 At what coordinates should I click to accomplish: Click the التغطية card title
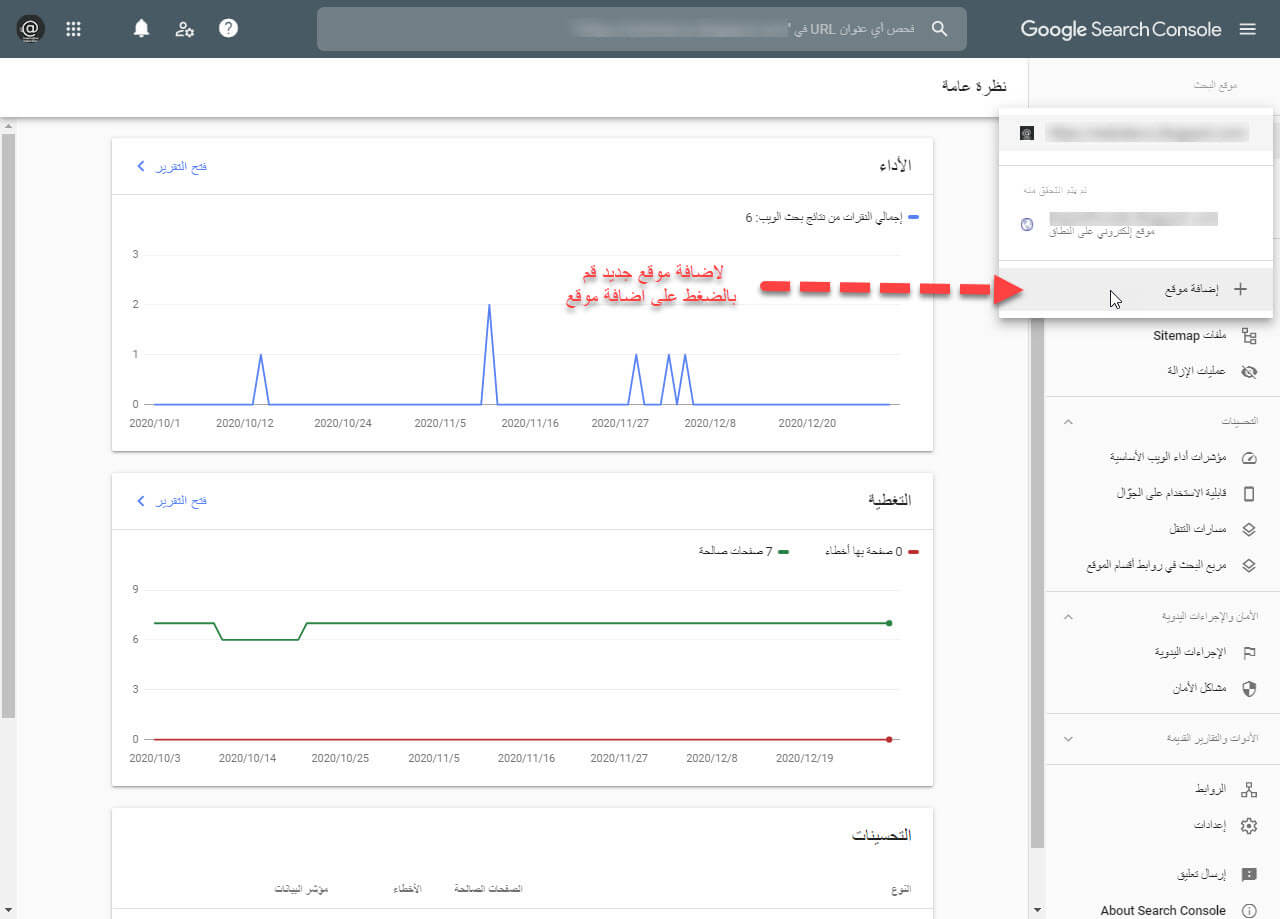click(x=889, y=499)
